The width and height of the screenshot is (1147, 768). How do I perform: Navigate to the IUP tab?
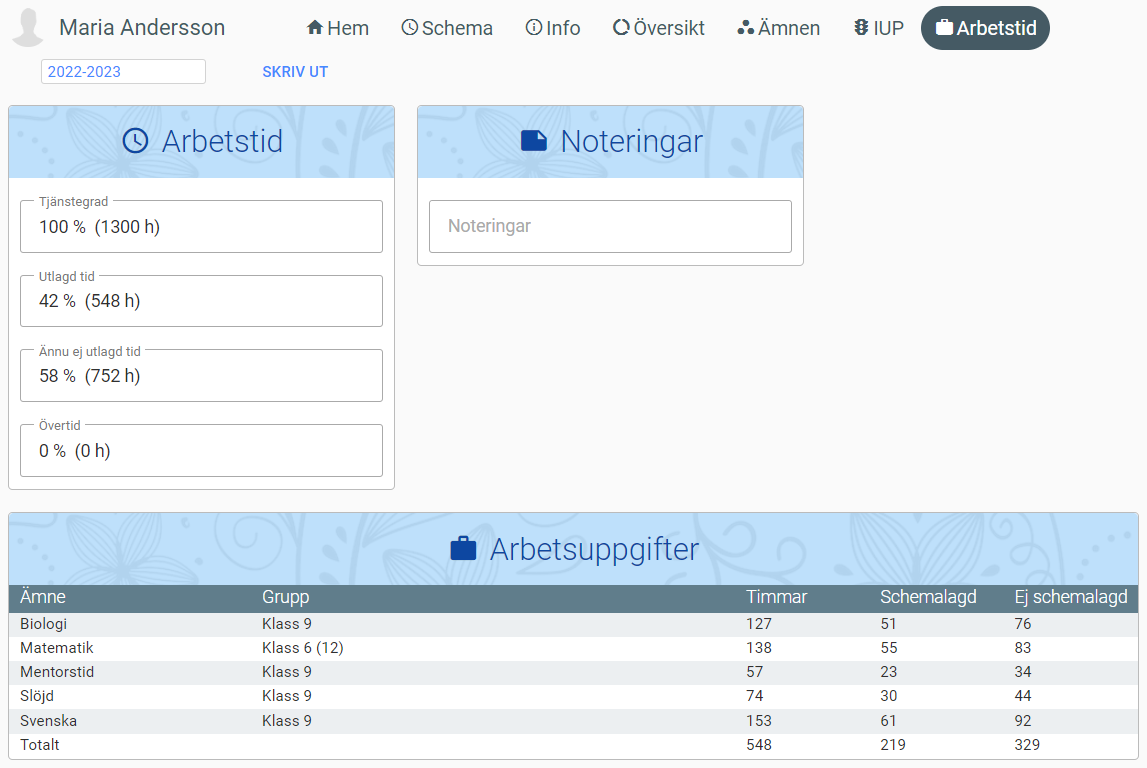click(878, 28)
